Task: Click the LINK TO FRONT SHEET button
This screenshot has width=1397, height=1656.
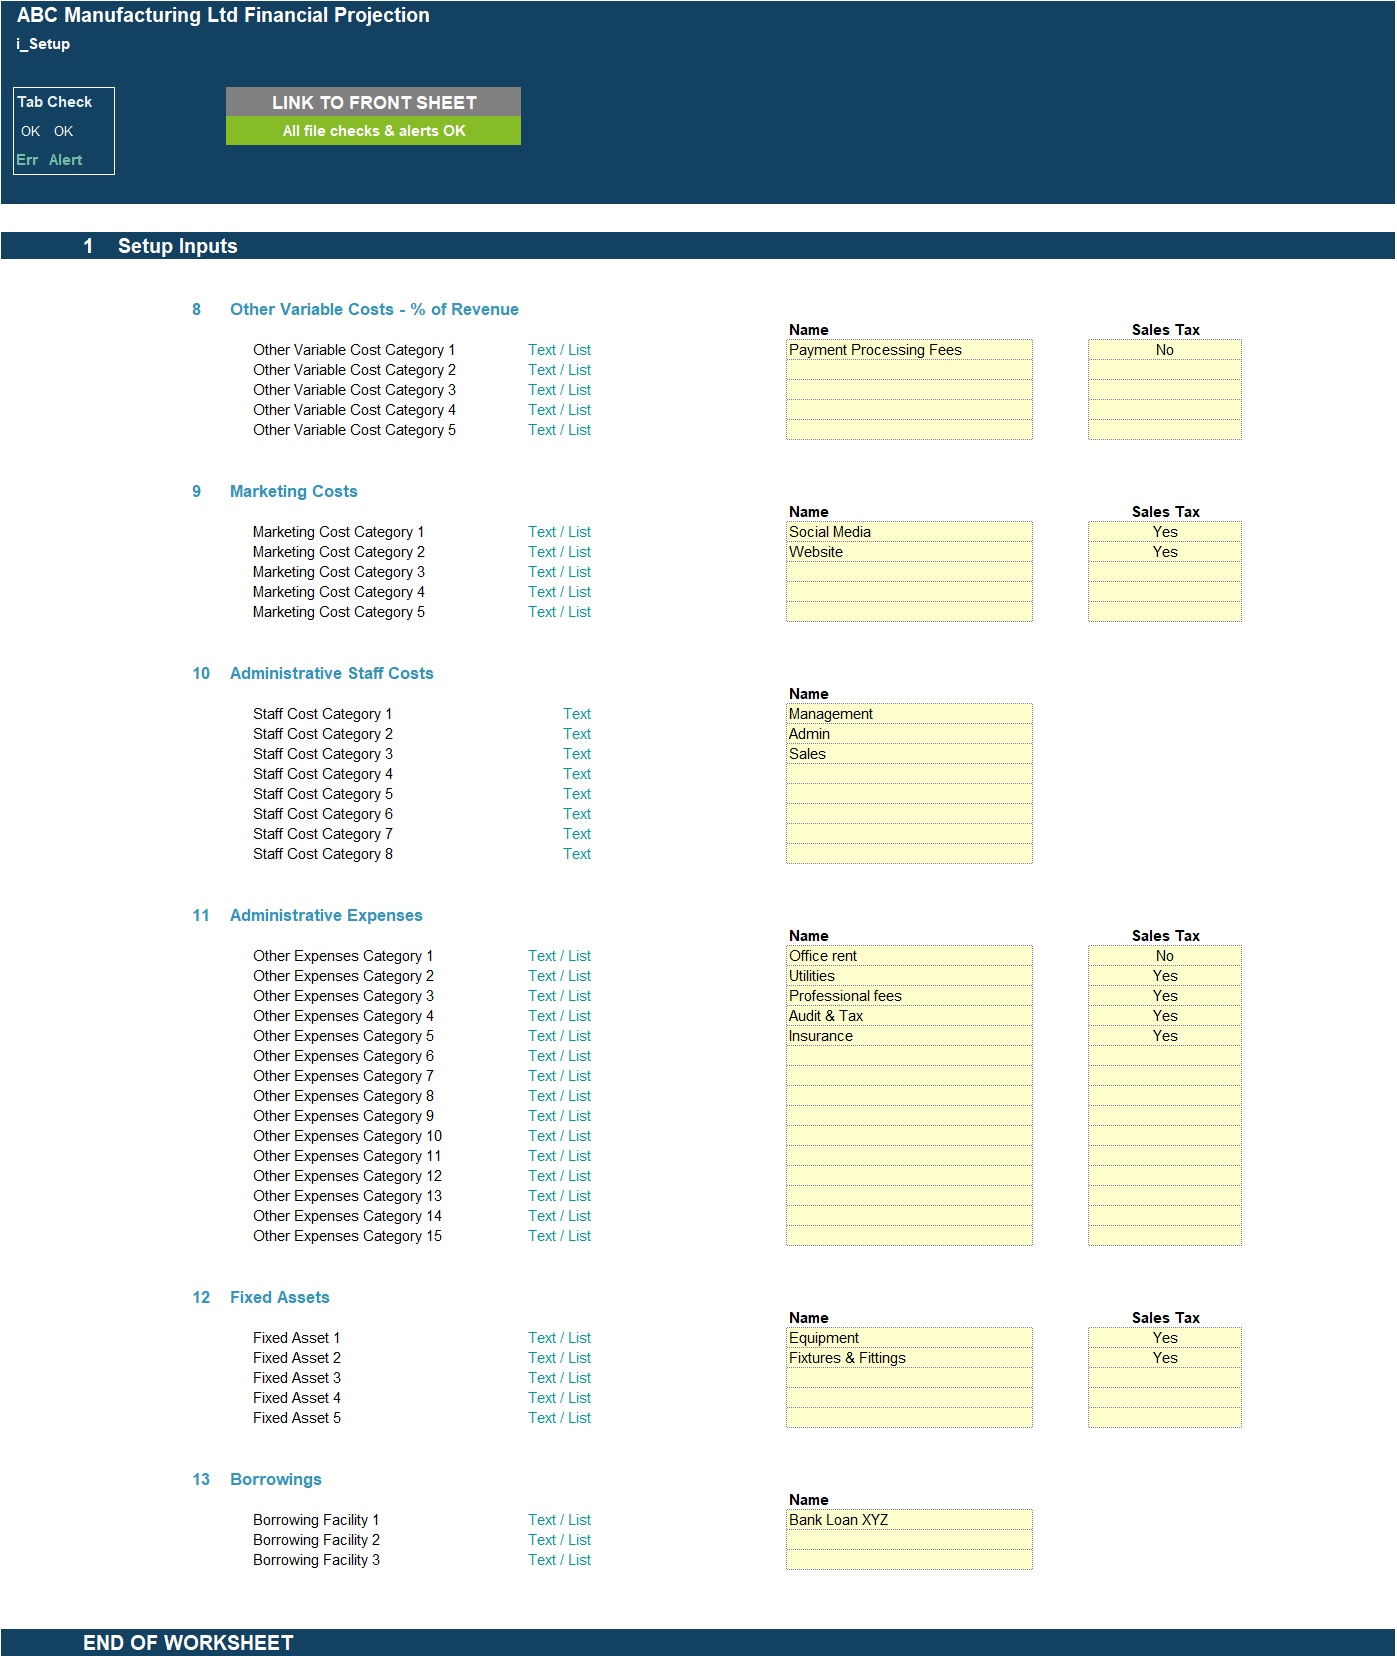Action: [373, 102]
